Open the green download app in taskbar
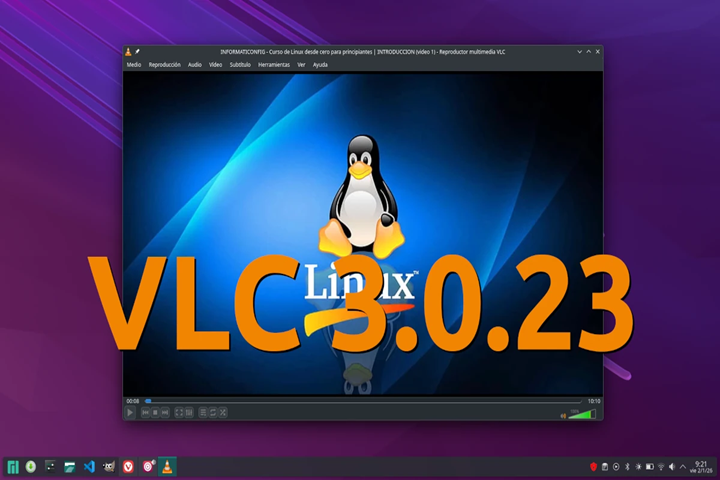The image size is (720, 480). (31, 467)
